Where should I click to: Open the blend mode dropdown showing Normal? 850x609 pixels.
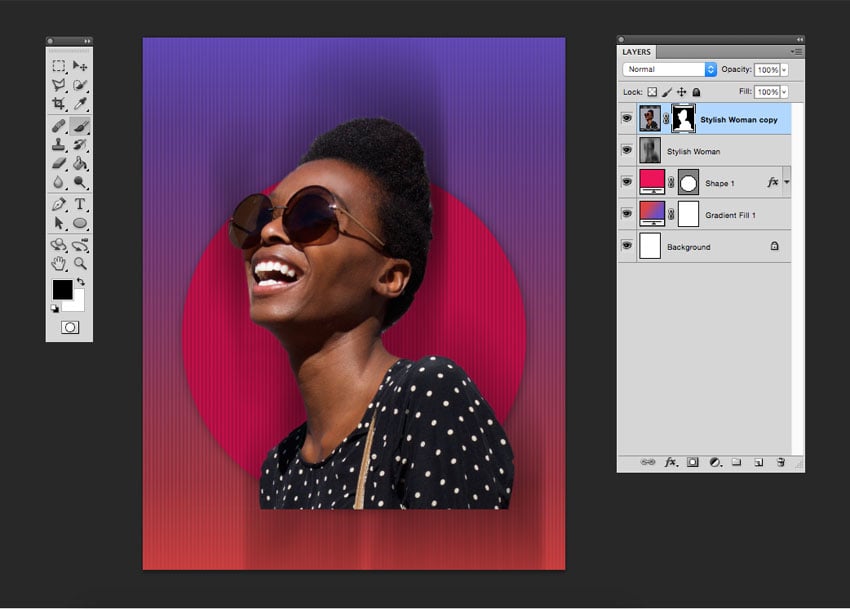[x=669, y=69]
